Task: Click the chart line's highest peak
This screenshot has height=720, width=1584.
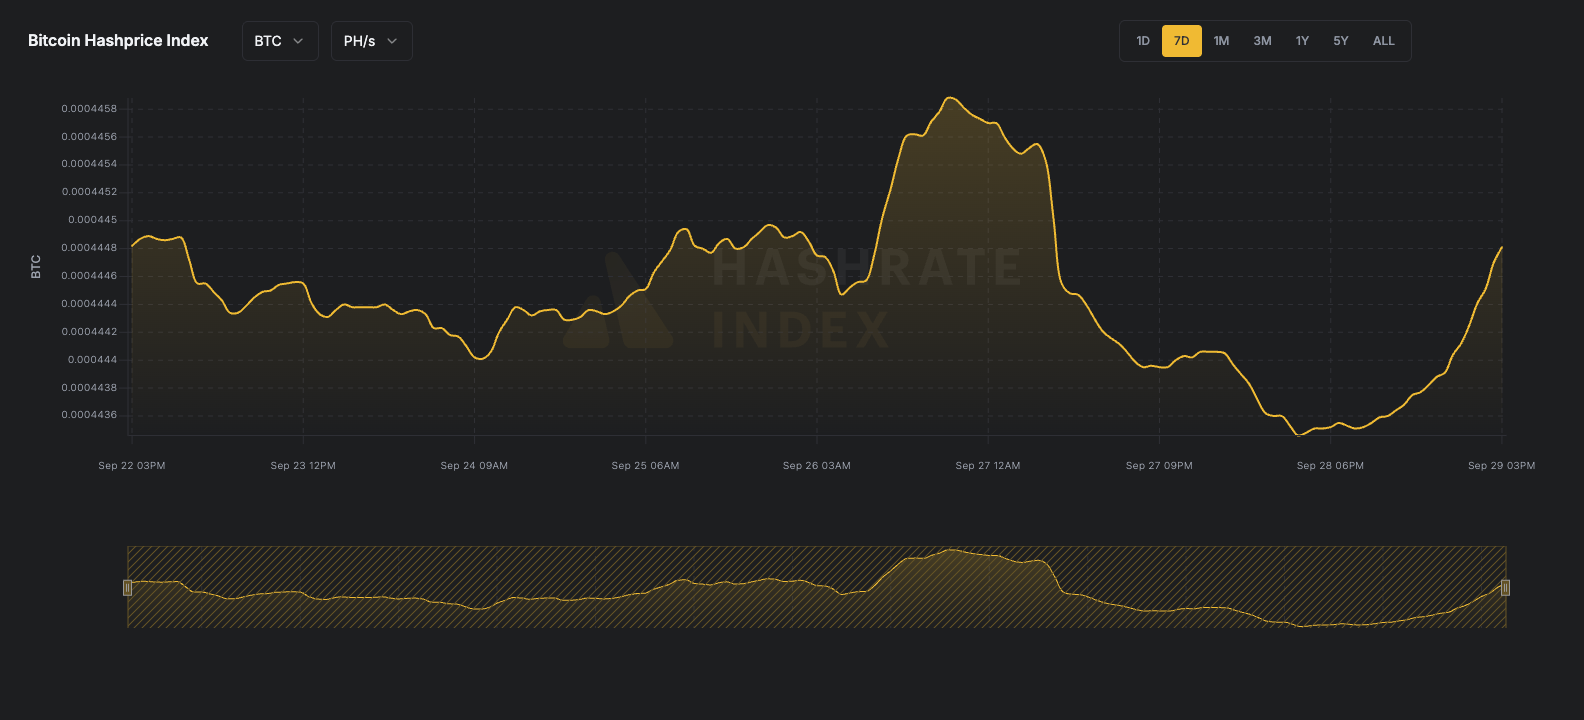Action: point(949,98)
